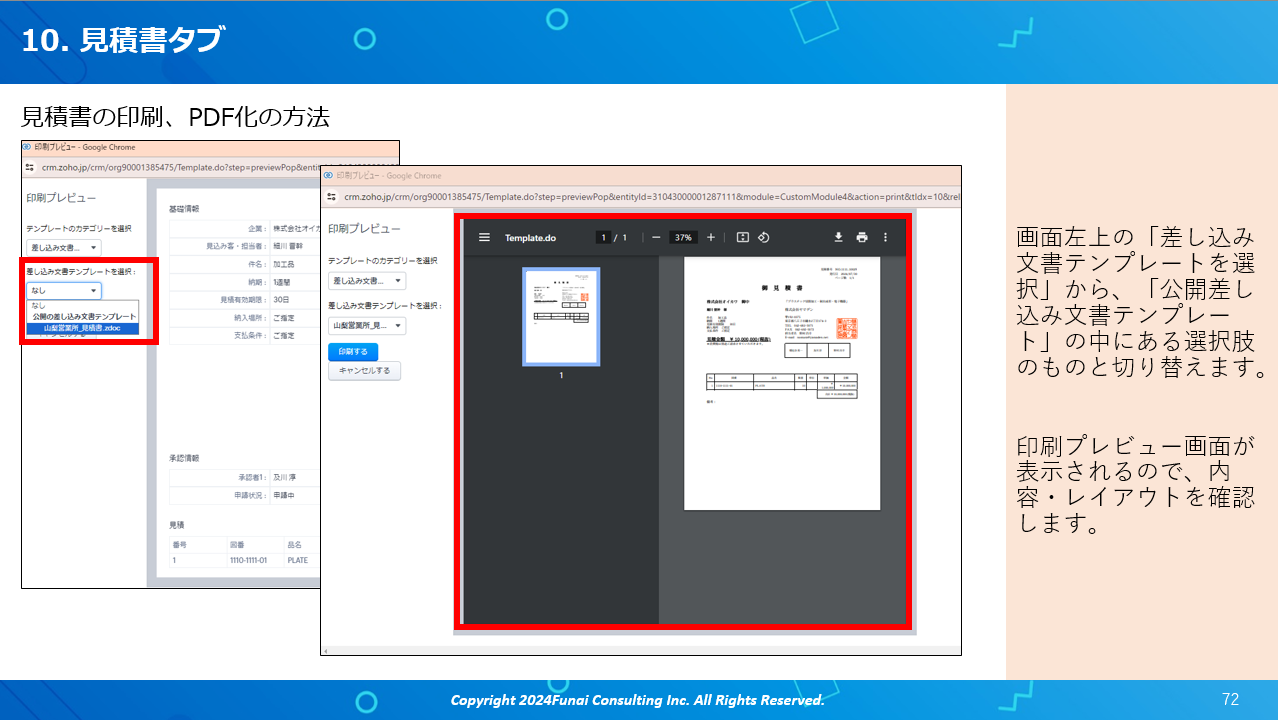Click the 承認情報 section heading
The height and width of the screenshot is (720, 1278).
click(x=184, y=458)
